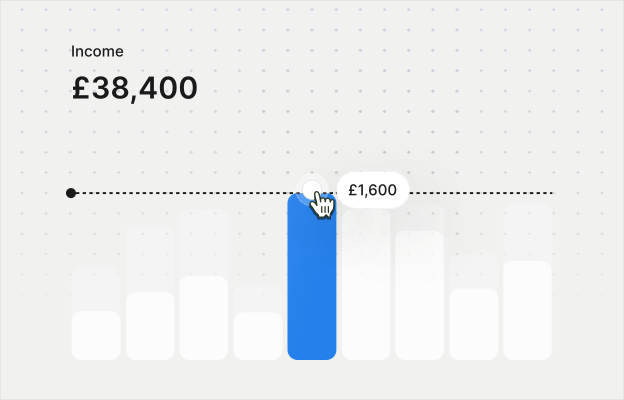Select the last solid bar on the right
This screenshot has height=400, width=624.
[527, 310]
